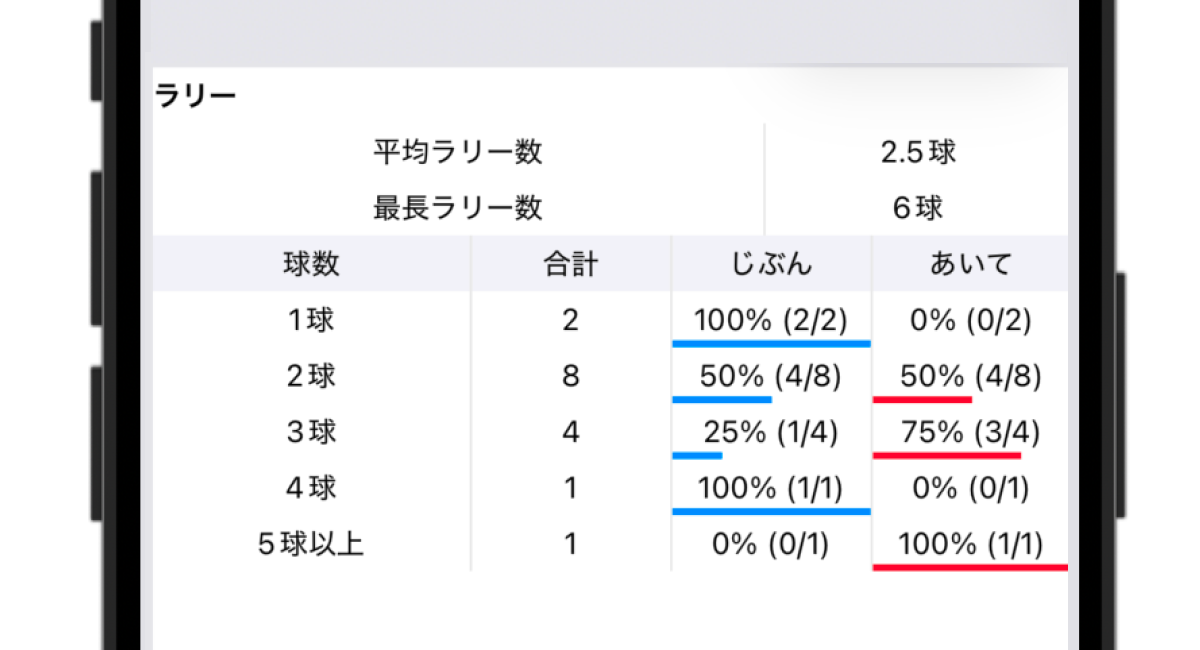Image resolution: width=1200 pixels, height=650 pixels.
Task: Tap the 100% (1/1) じぶん cell
Action: tap(771, 488)
